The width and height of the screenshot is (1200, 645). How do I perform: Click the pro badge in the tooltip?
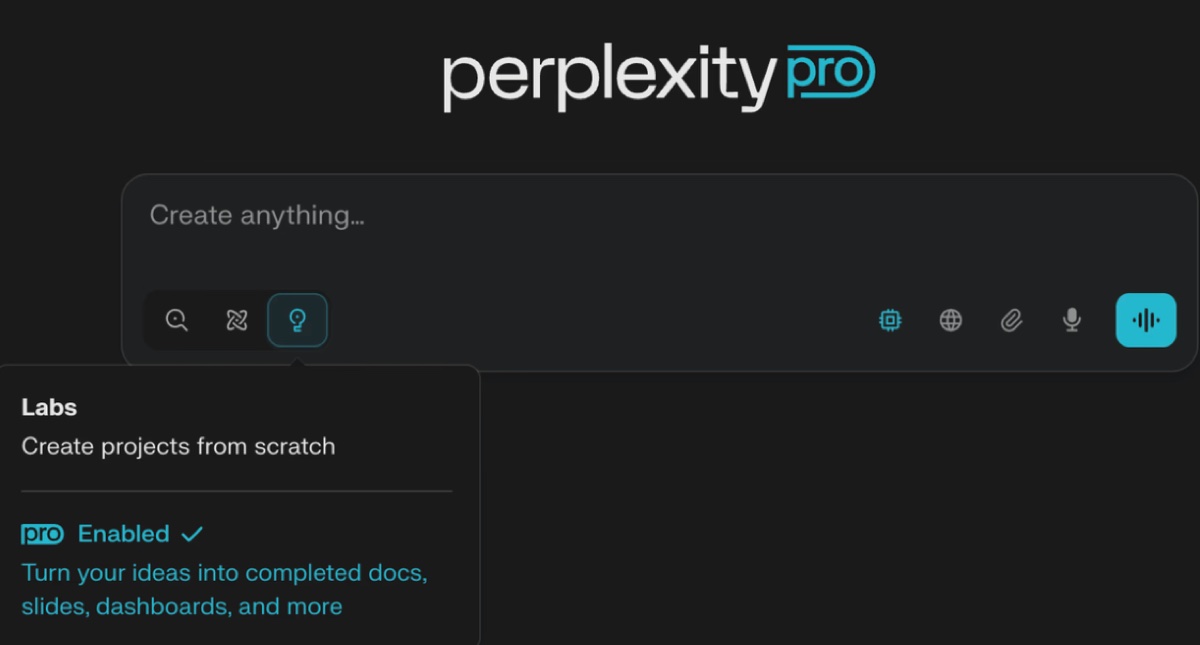click(x=42, y=533)
